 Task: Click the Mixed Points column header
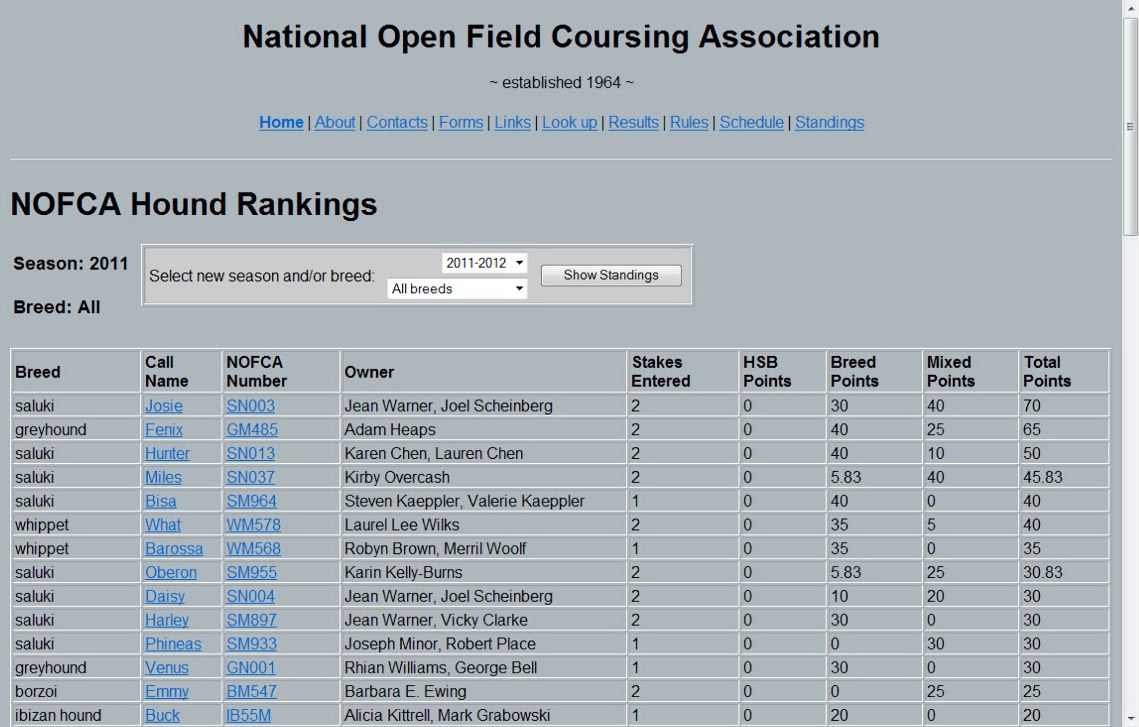pos(970,372)
